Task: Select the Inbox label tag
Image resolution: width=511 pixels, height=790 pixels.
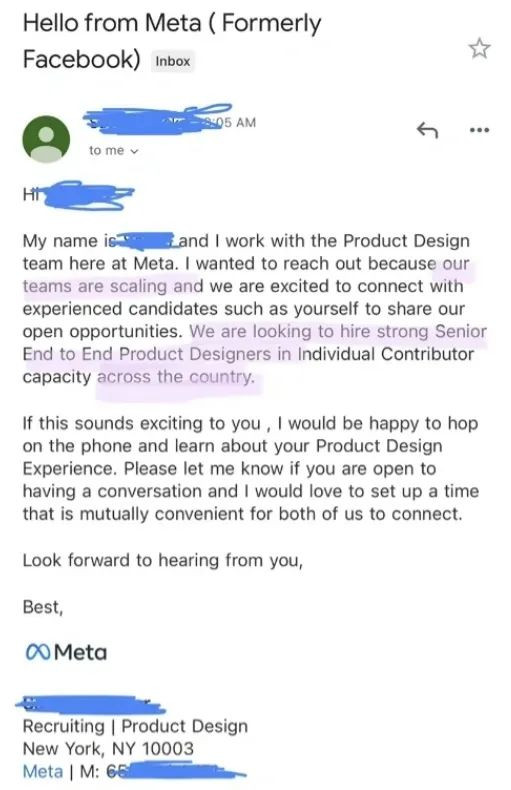Action: point(173,61)
